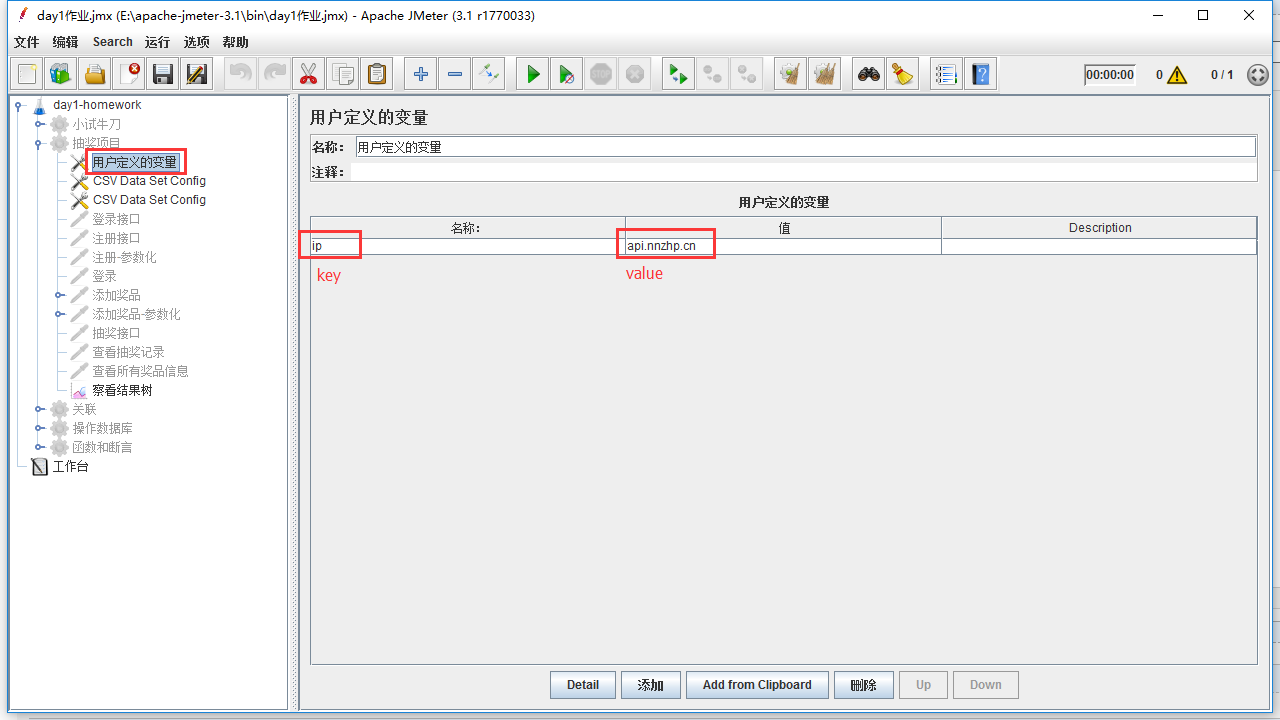
Task: Click into the 名称 name text field
Action: pos(805,147)
